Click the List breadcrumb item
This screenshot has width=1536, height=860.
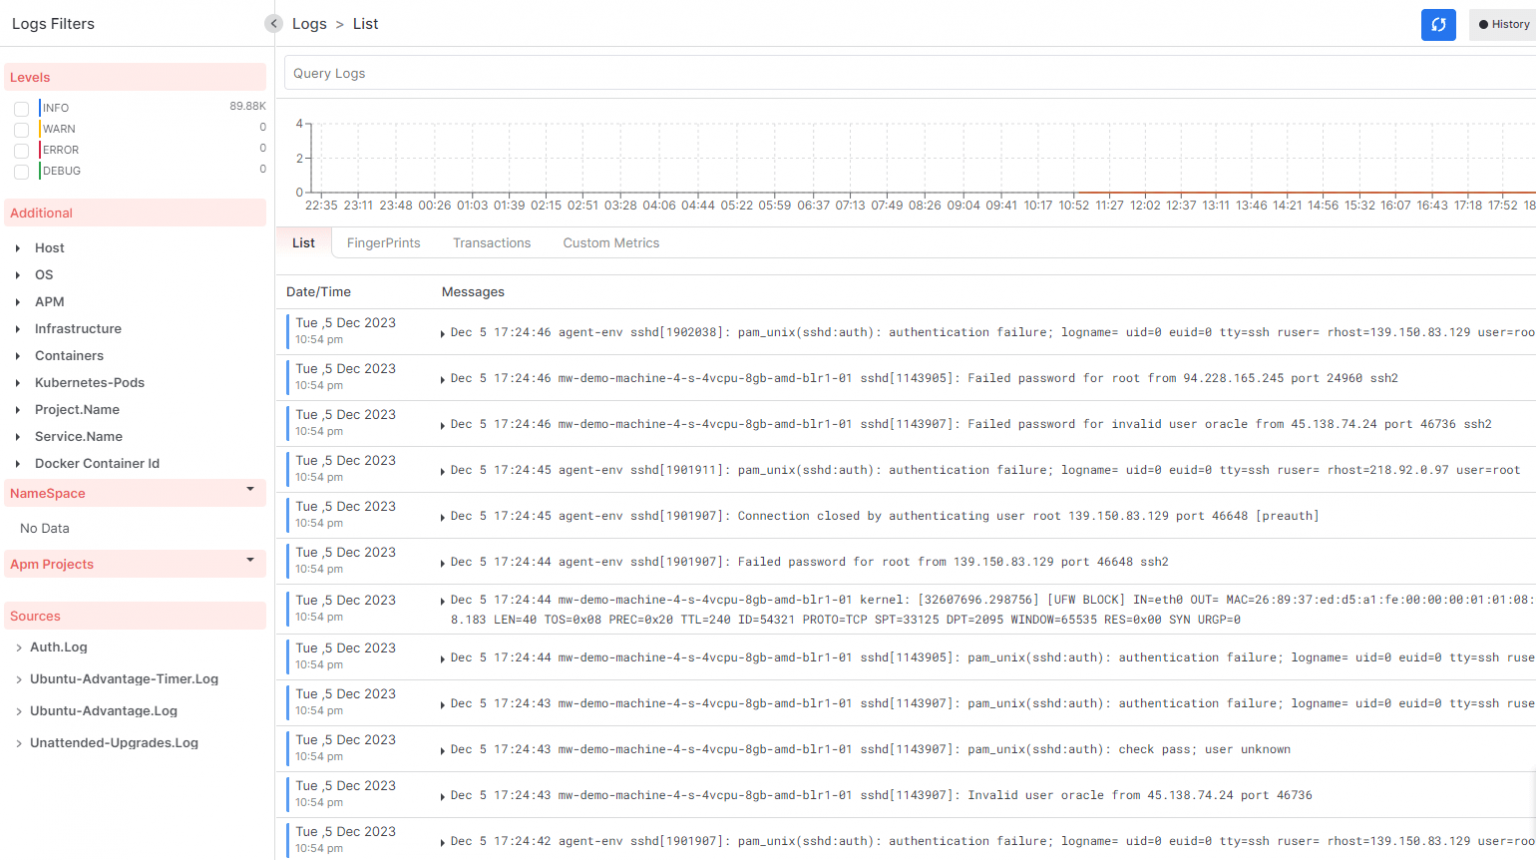tap(365, 24)
